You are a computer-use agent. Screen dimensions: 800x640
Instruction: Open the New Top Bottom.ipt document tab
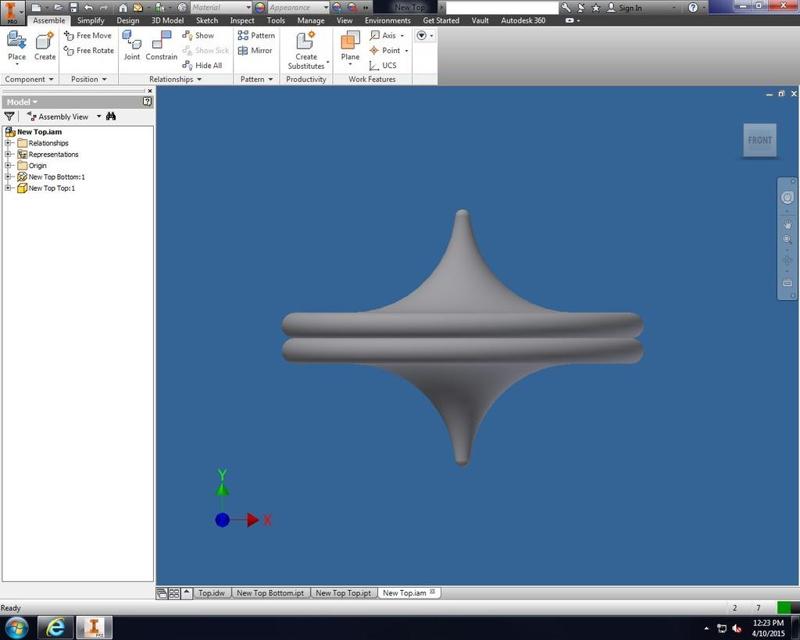click(x=270, y=593)
